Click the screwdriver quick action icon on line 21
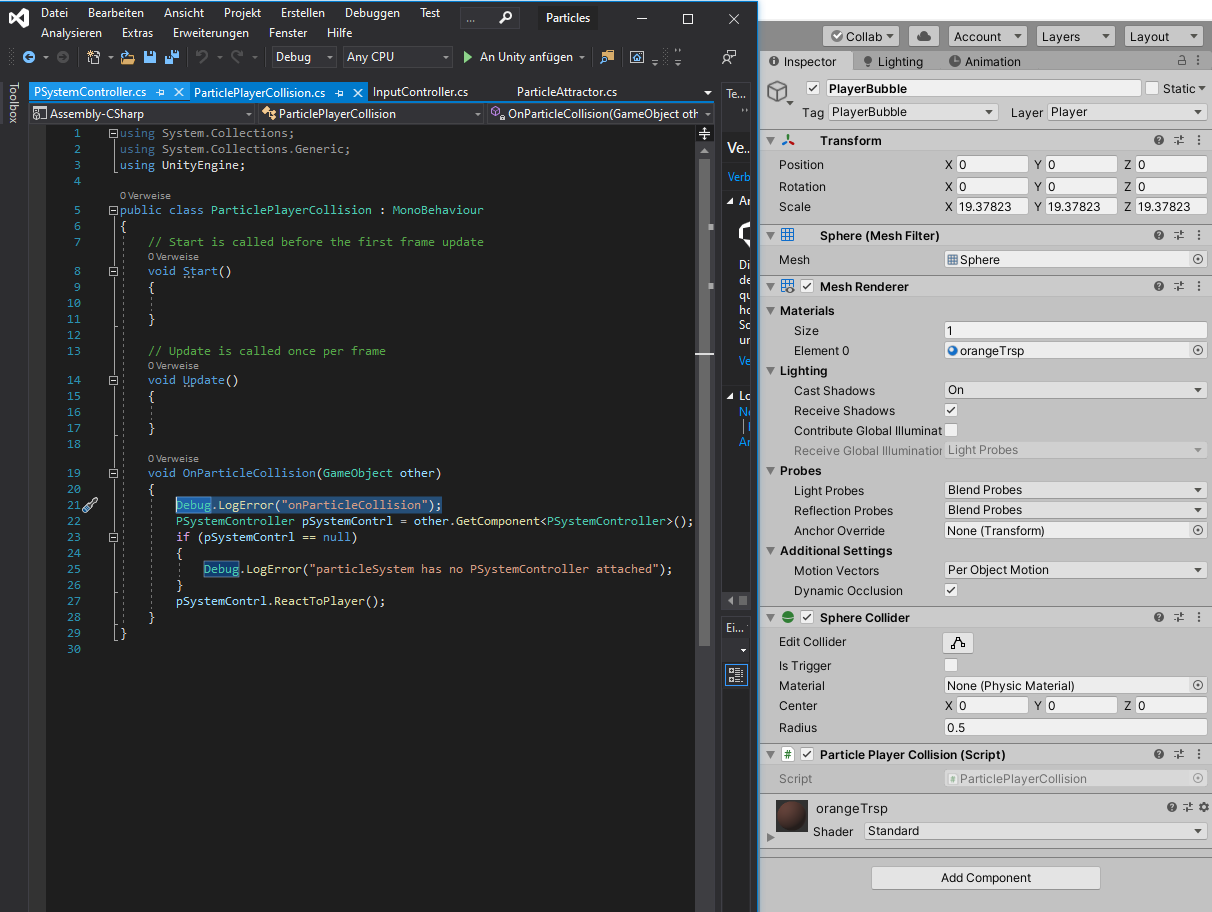Image resolution: width=1212 pixels, height=912 pixels. point(89,505)
